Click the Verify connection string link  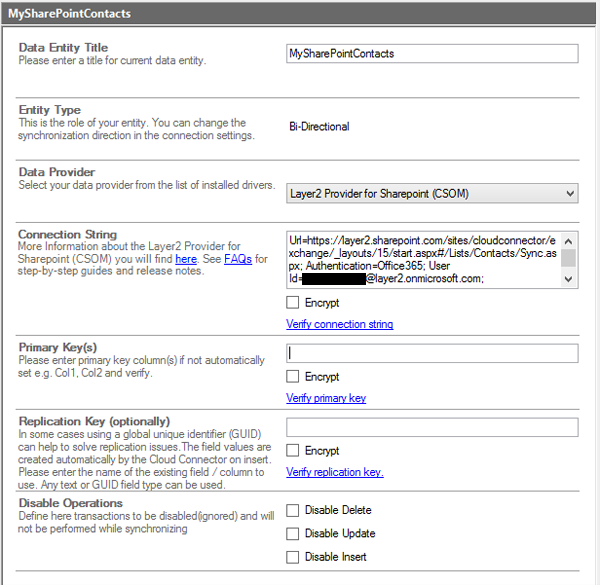tap(339, 324)
